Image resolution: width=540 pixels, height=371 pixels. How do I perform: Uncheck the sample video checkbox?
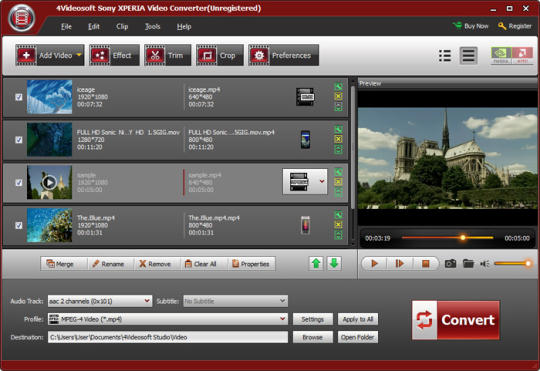pyautogui.click(x=19, y=183)
